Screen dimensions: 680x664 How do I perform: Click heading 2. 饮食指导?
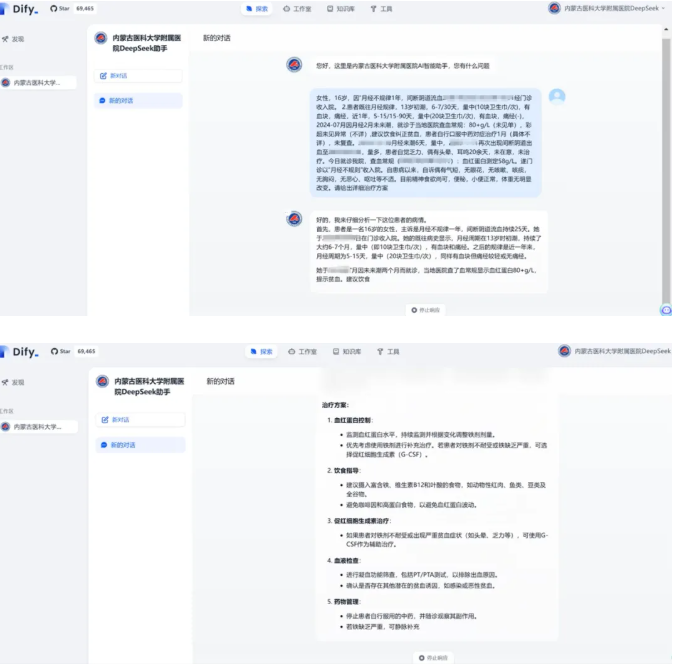[x=344, y=471]
